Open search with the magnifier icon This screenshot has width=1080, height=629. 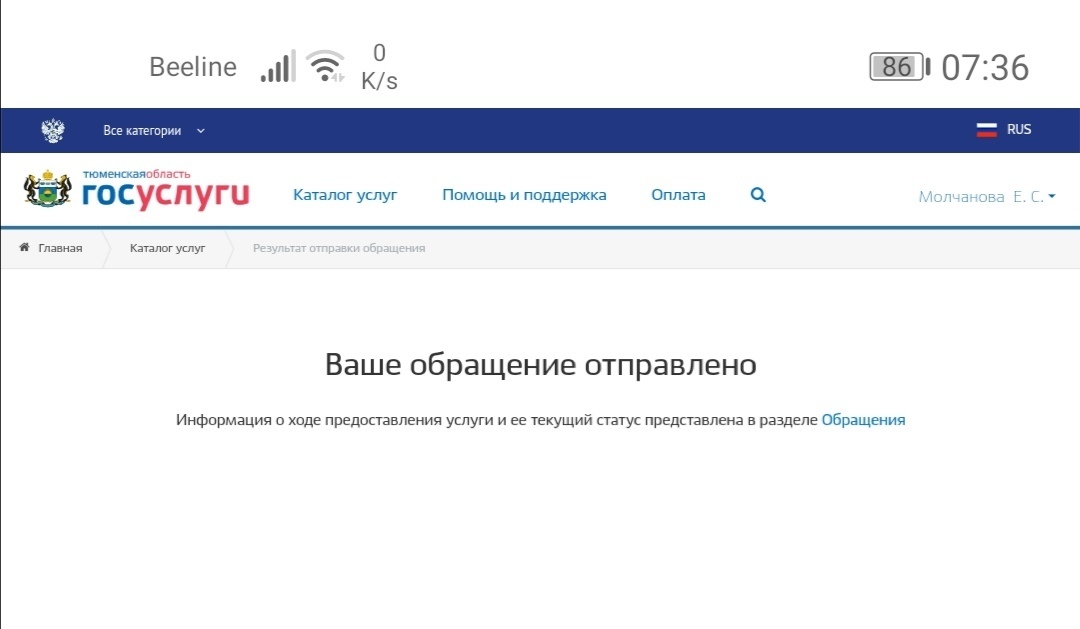(x=758, y=195)
